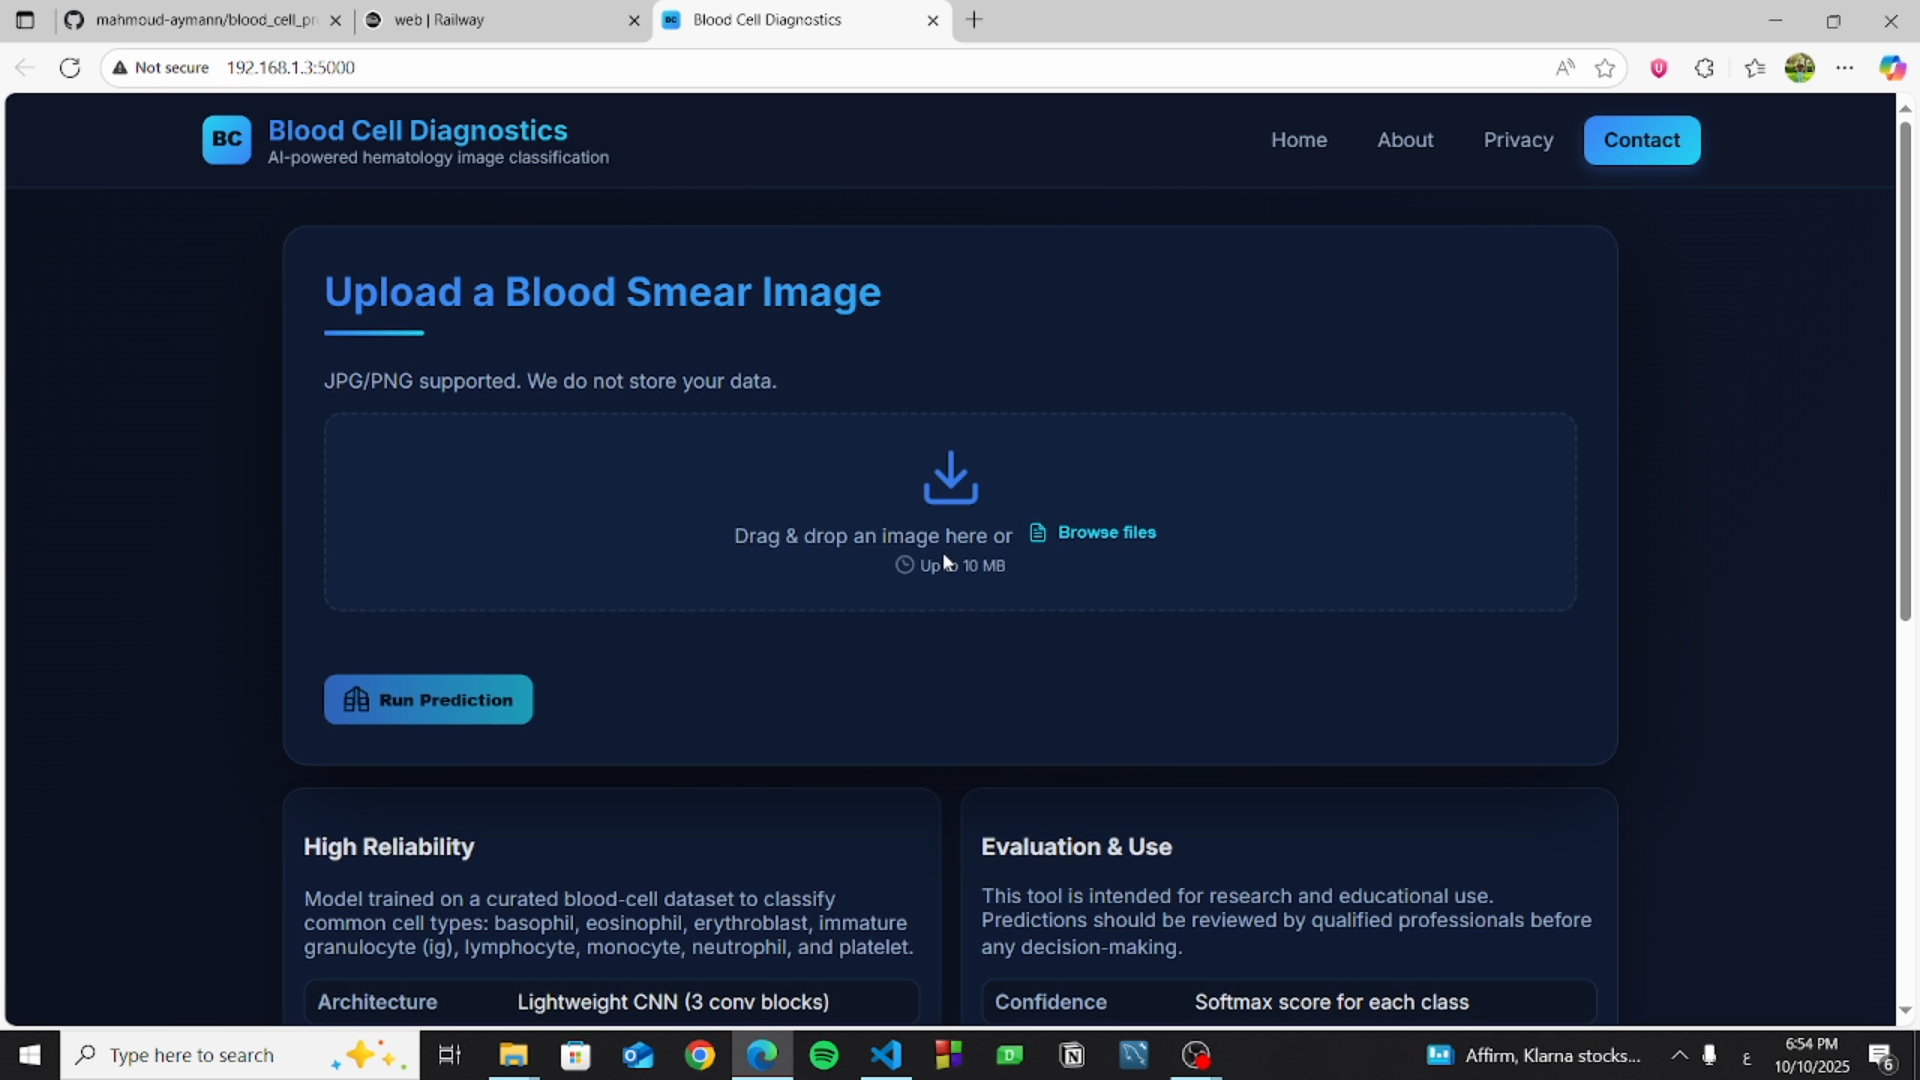Image resolution: width=1920 pixels, height=1080 pixels.
Task: Click the Contact button
Action: point(1641,140)
